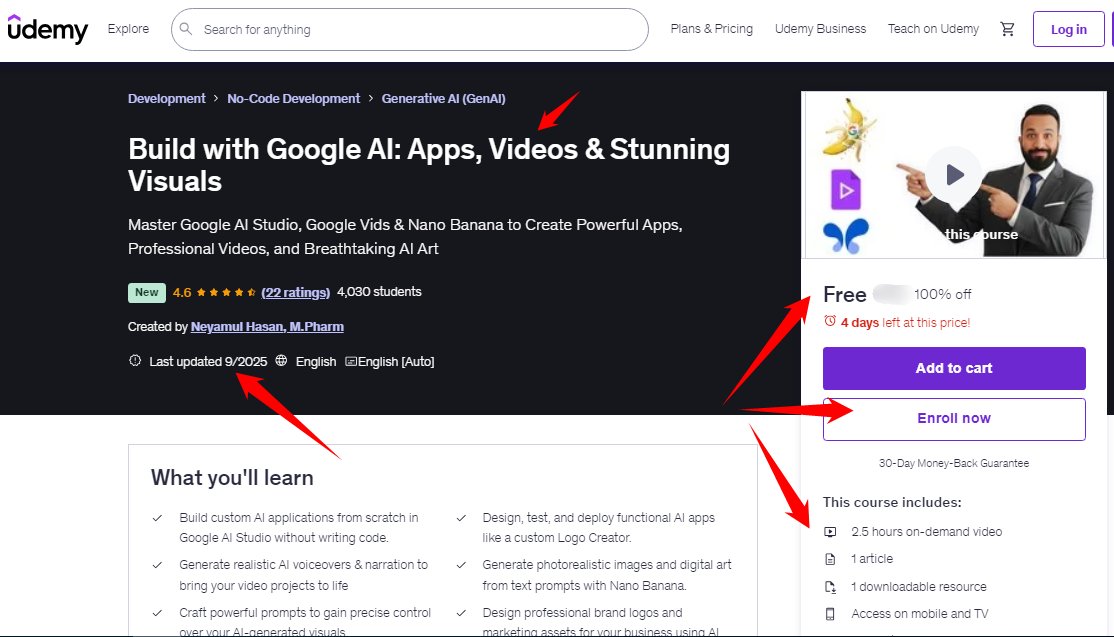The image size is (1114, 637).
Task: Click the English [Auto] caption text
Action: tap(396, 361)
